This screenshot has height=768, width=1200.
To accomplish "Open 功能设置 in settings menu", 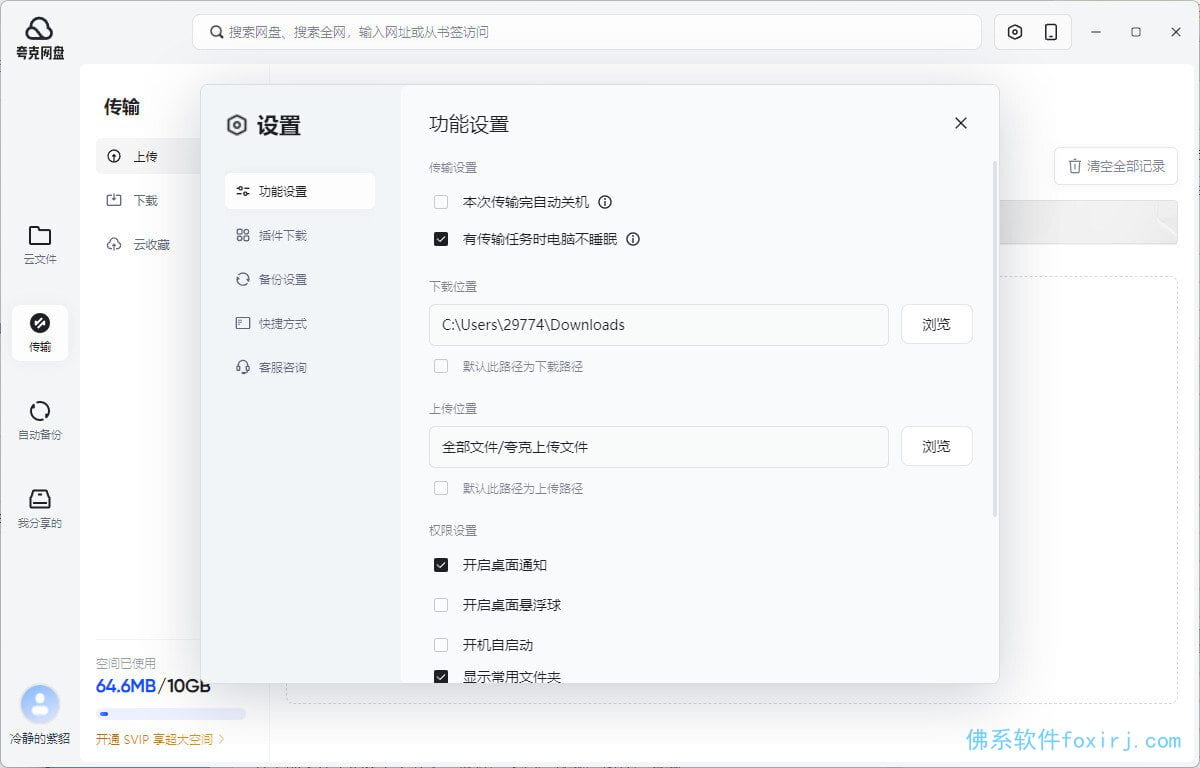I will (x=300, y=191).
